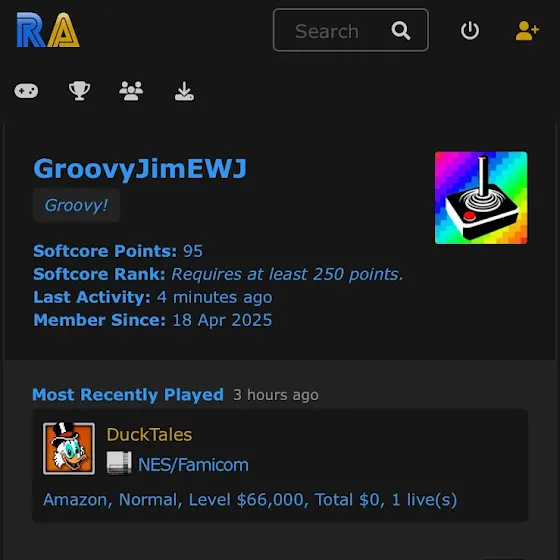Click the Requires at least 250 points text
This screenshot has height=560, width=560.
coord(288,274)
